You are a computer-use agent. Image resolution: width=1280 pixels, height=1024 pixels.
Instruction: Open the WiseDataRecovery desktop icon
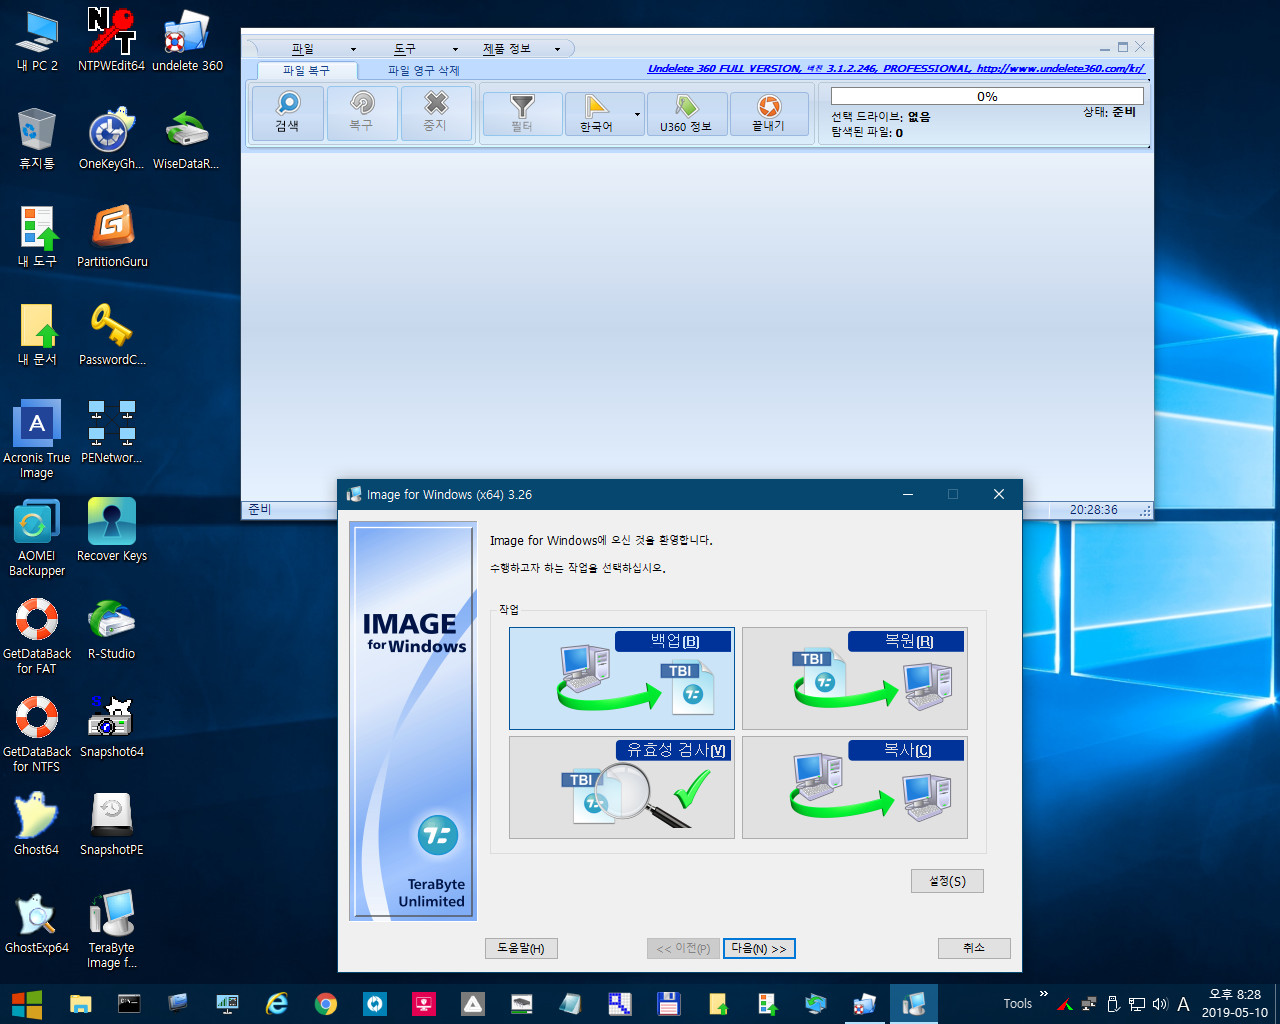click(x=186, y=138)
